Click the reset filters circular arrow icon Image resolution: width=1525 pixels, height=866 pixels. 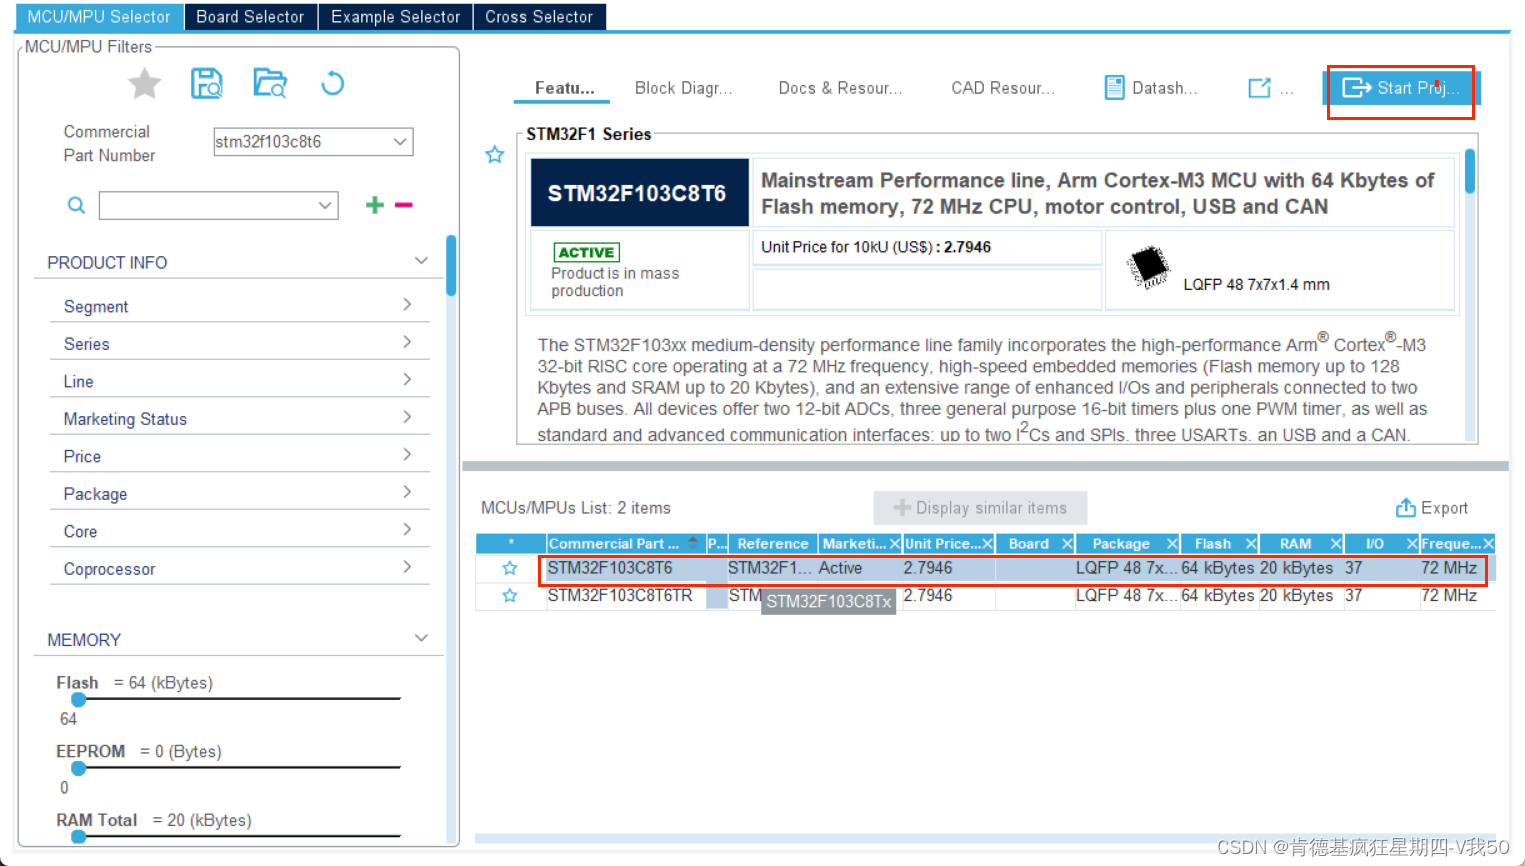[333, 83]
